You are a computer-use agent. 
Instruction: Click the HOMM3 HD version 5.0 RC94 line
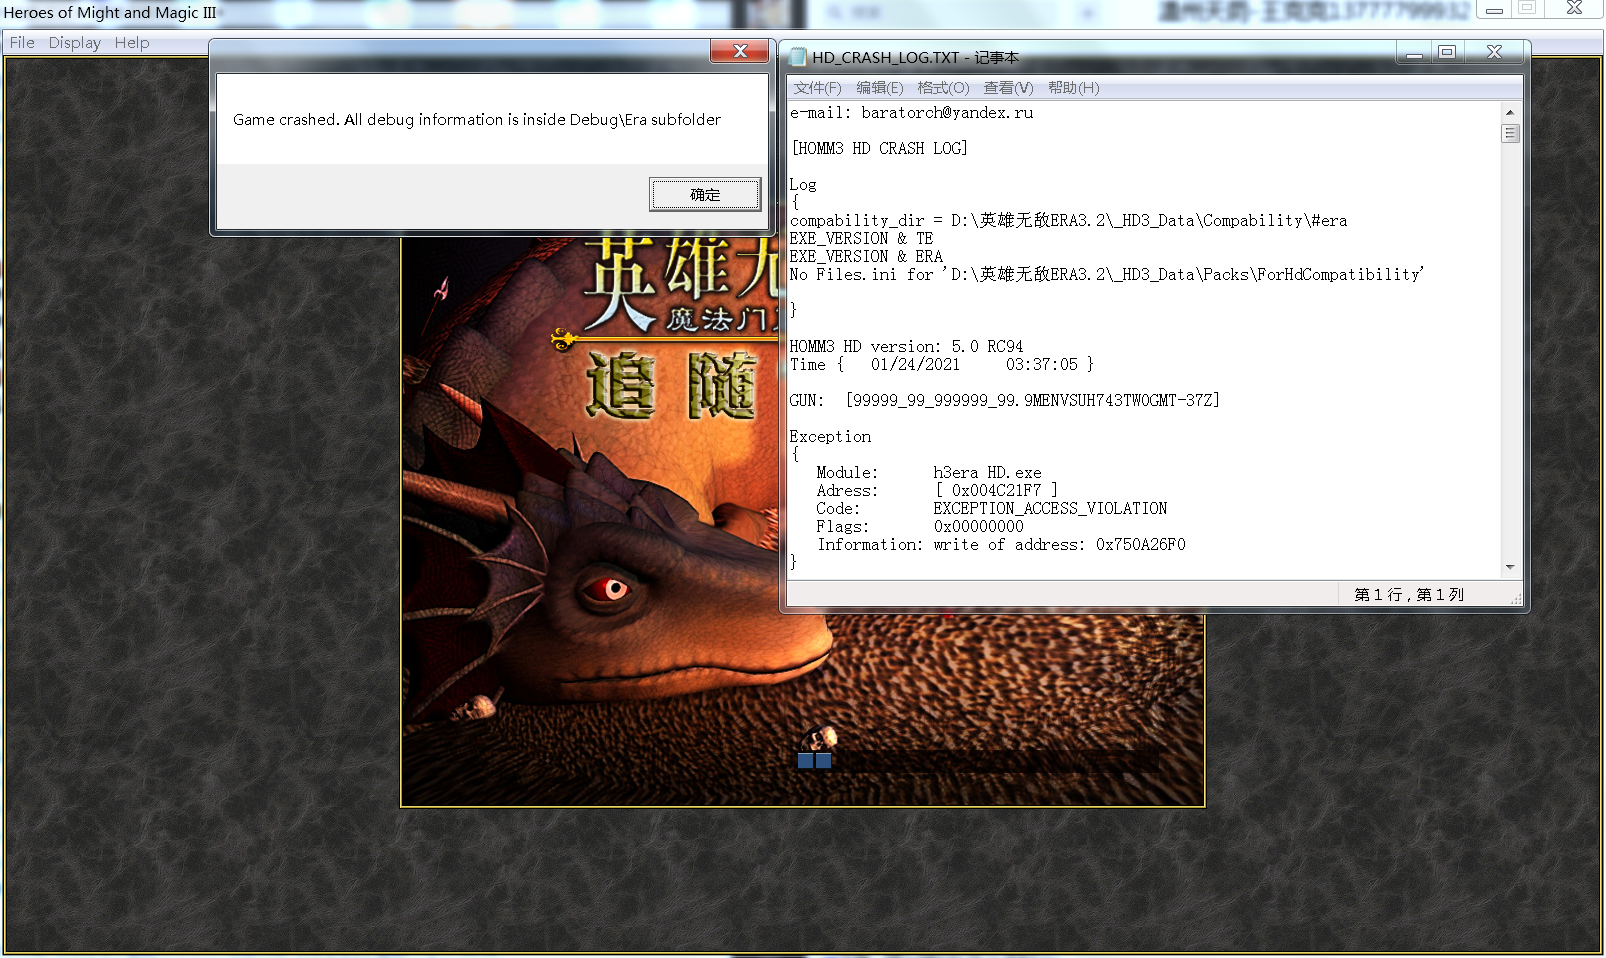906,347
